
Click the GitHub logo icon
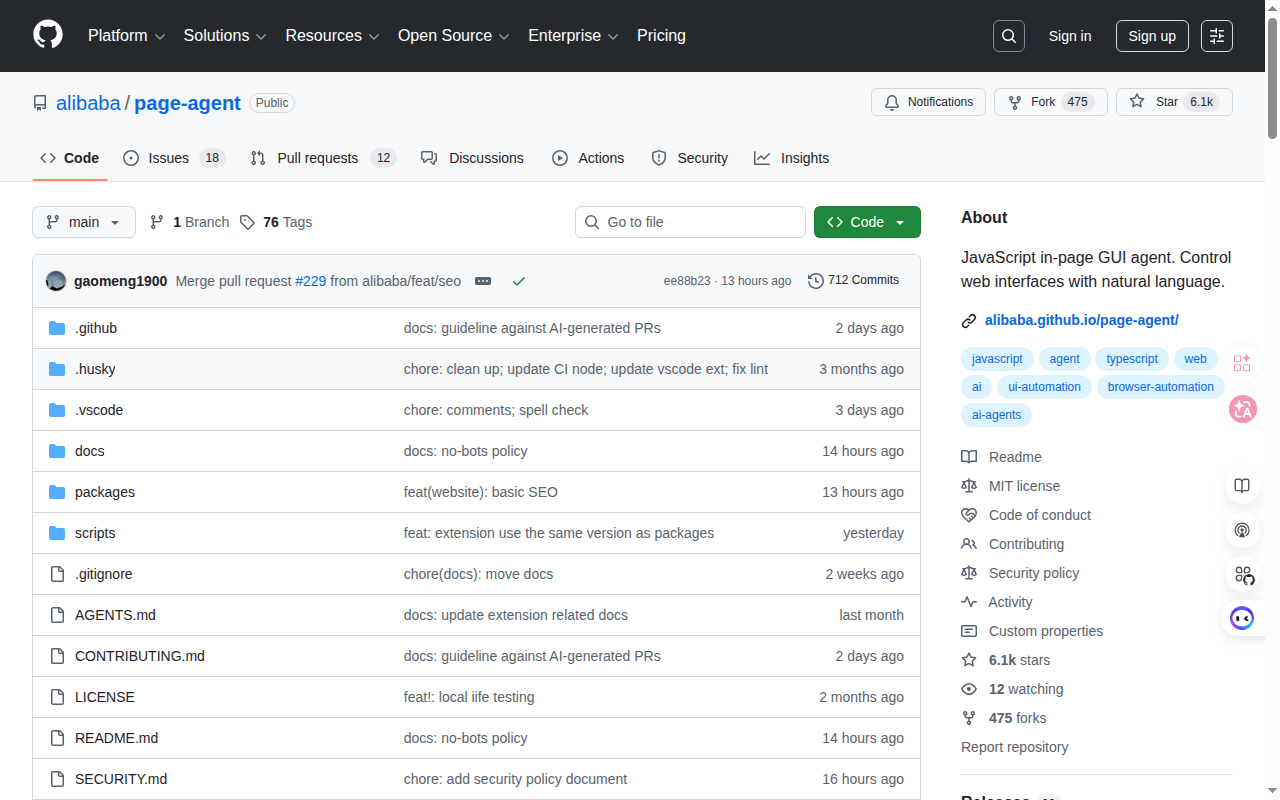coord(48,35)
